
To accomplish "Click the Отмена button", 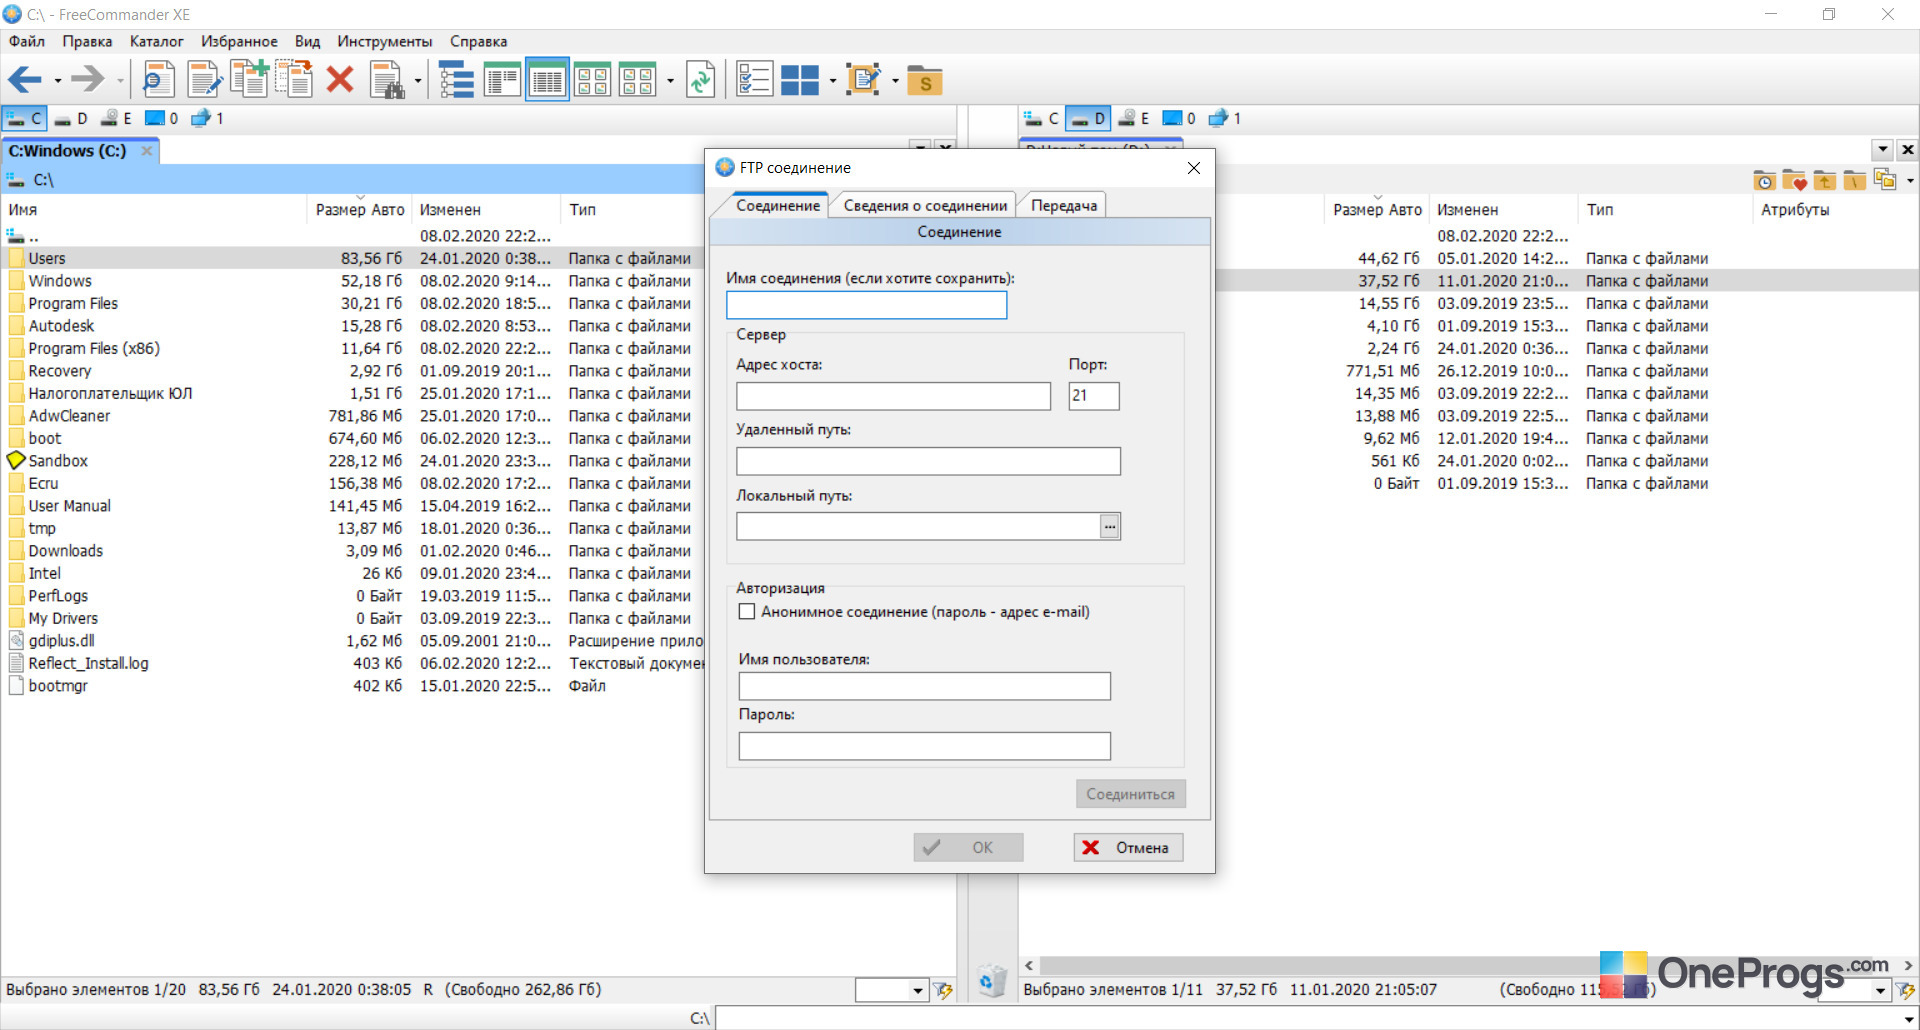I will (1128, 847).
